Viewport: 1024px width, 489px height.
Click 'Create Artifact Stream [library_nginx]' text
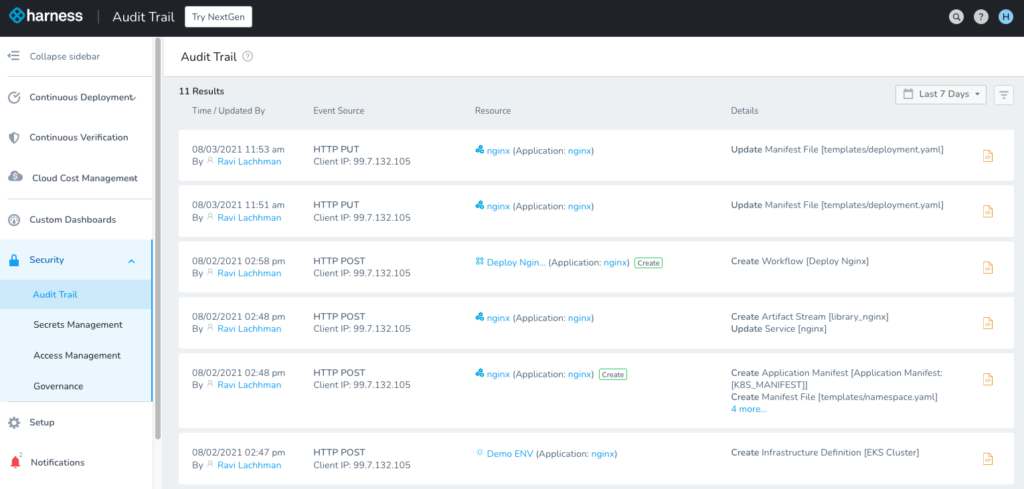(x=810, y=317)
